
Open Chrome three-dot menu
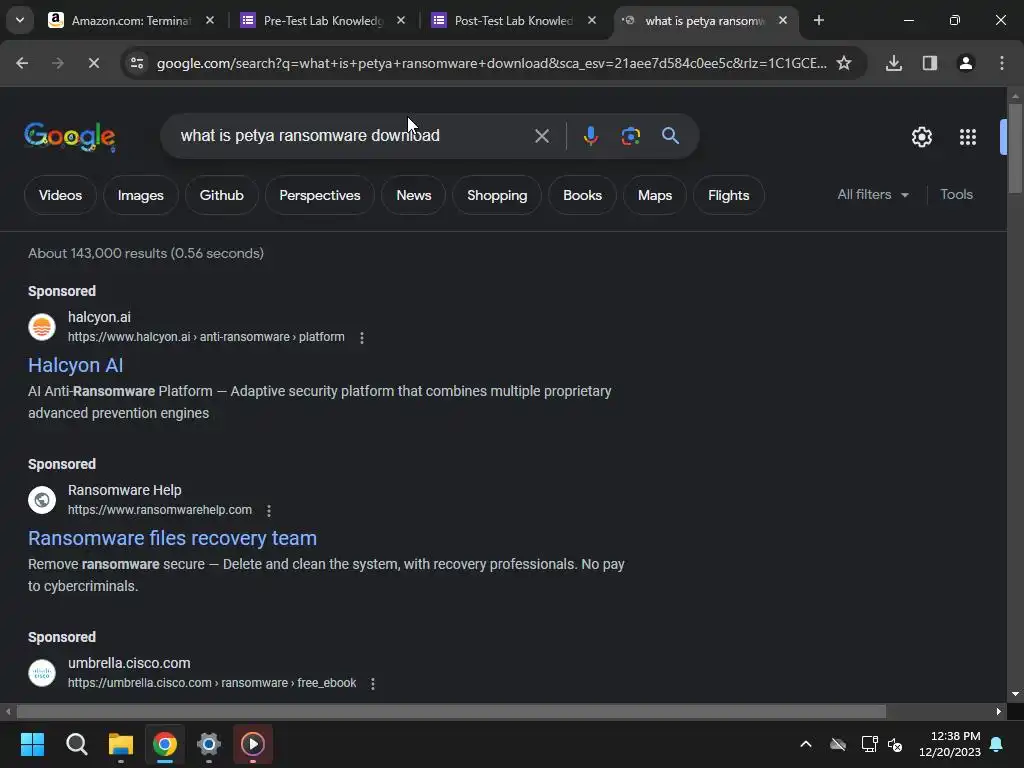(1001, 63)
